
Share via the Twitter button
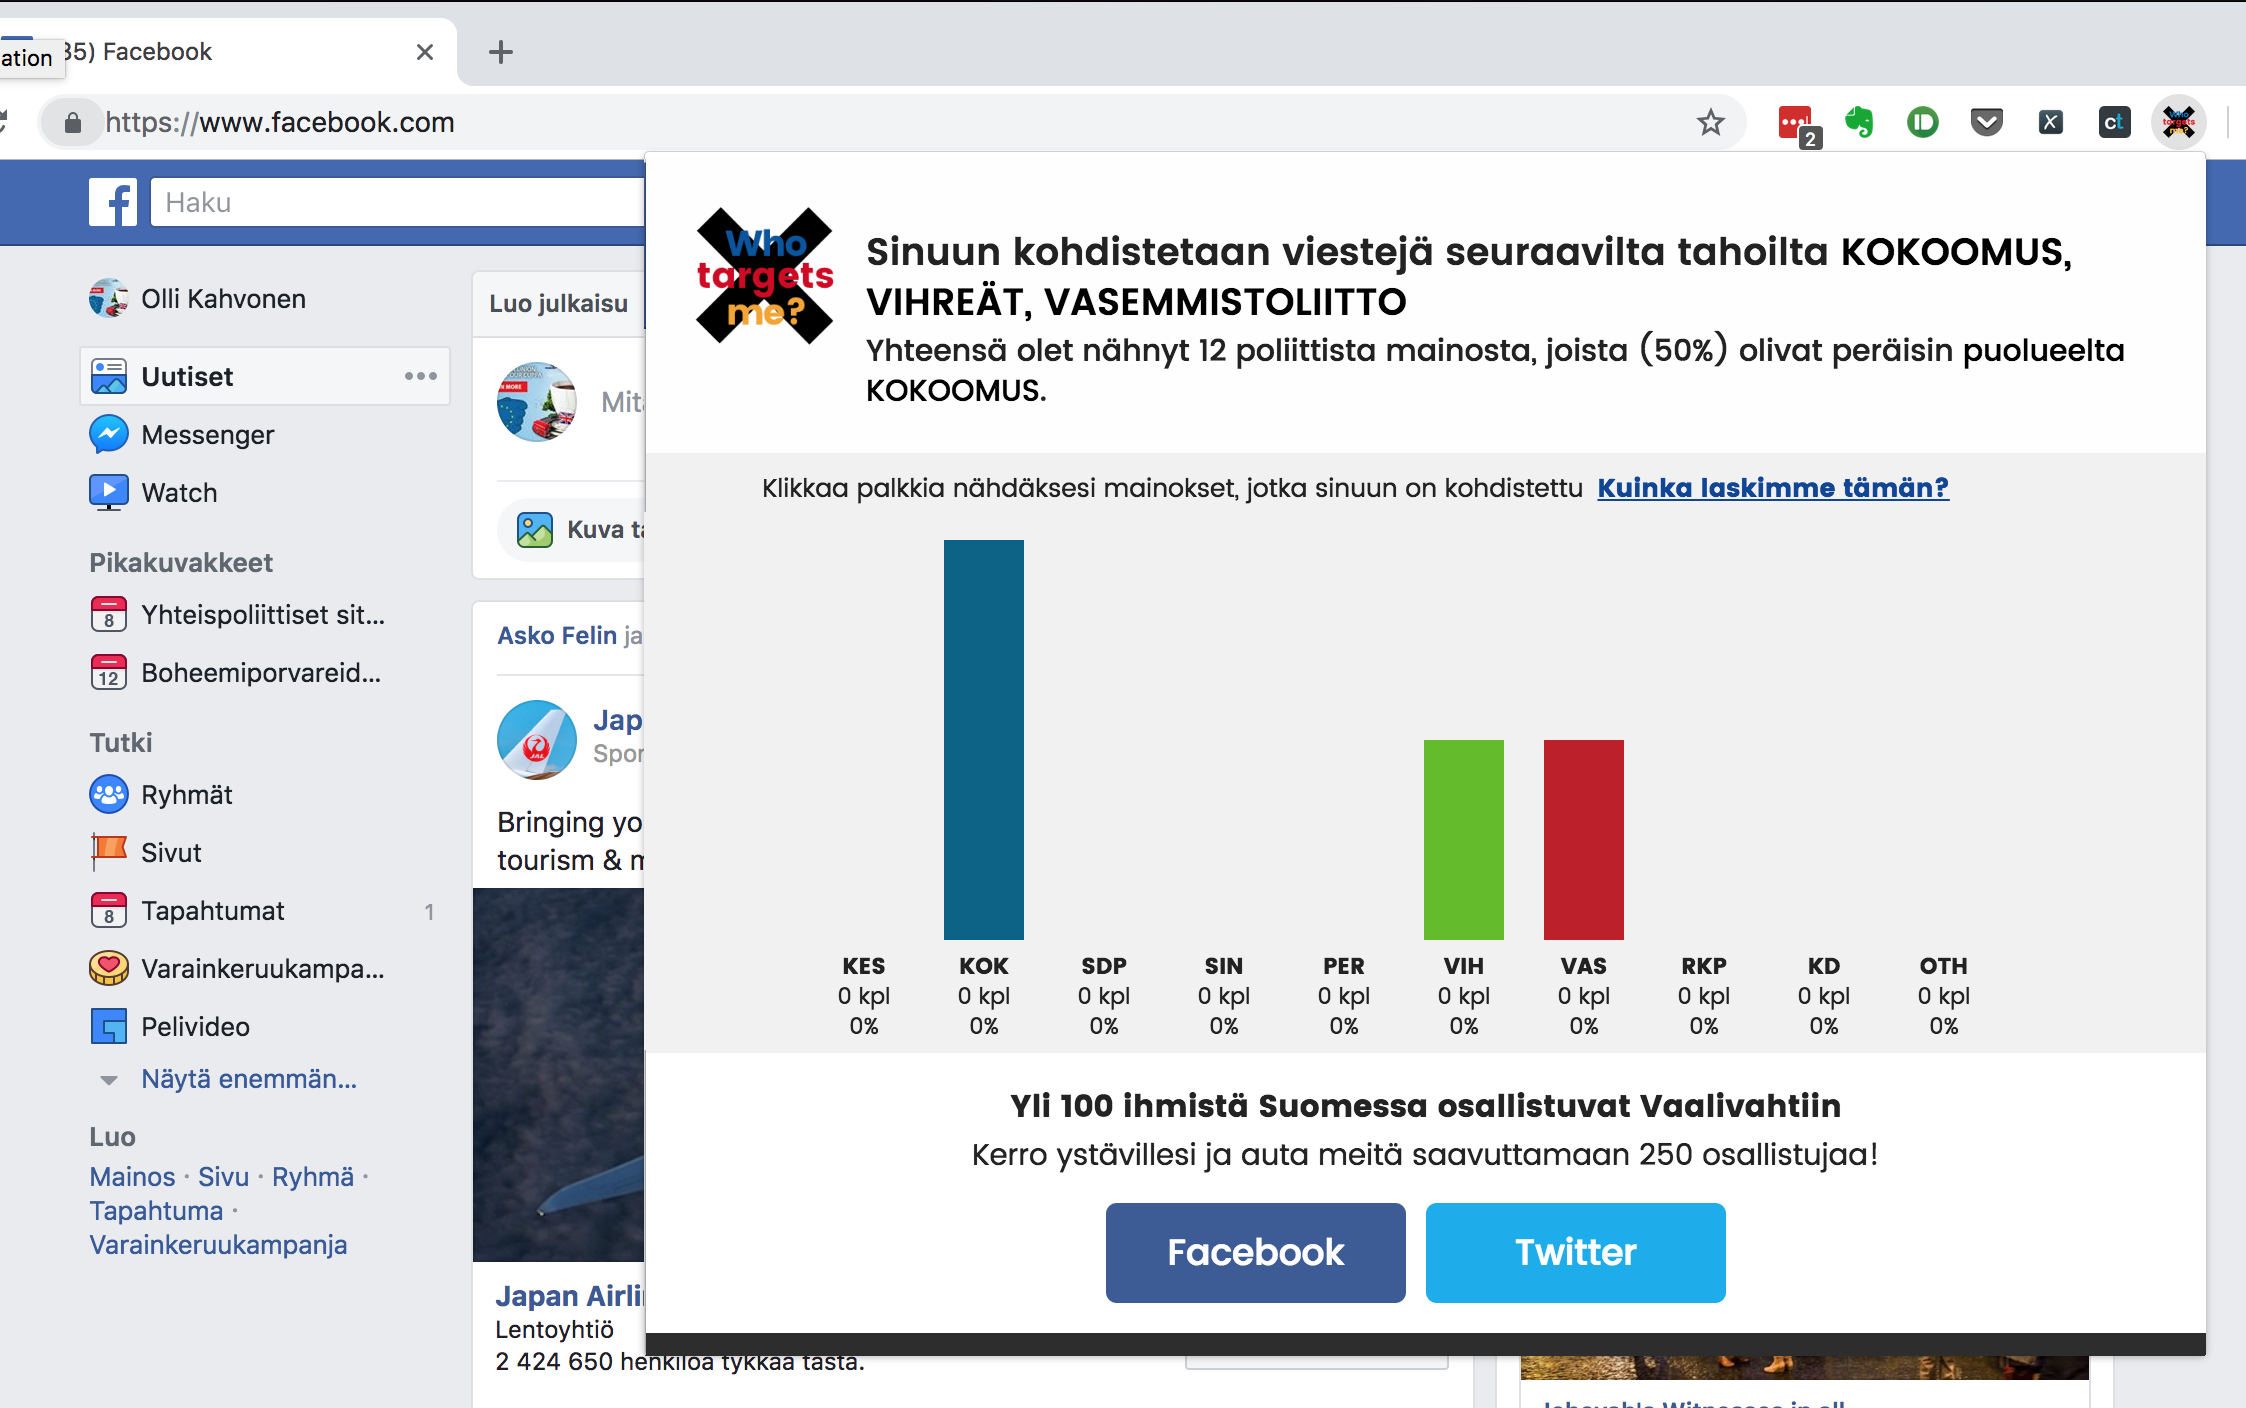(x=1575, y=1253)
